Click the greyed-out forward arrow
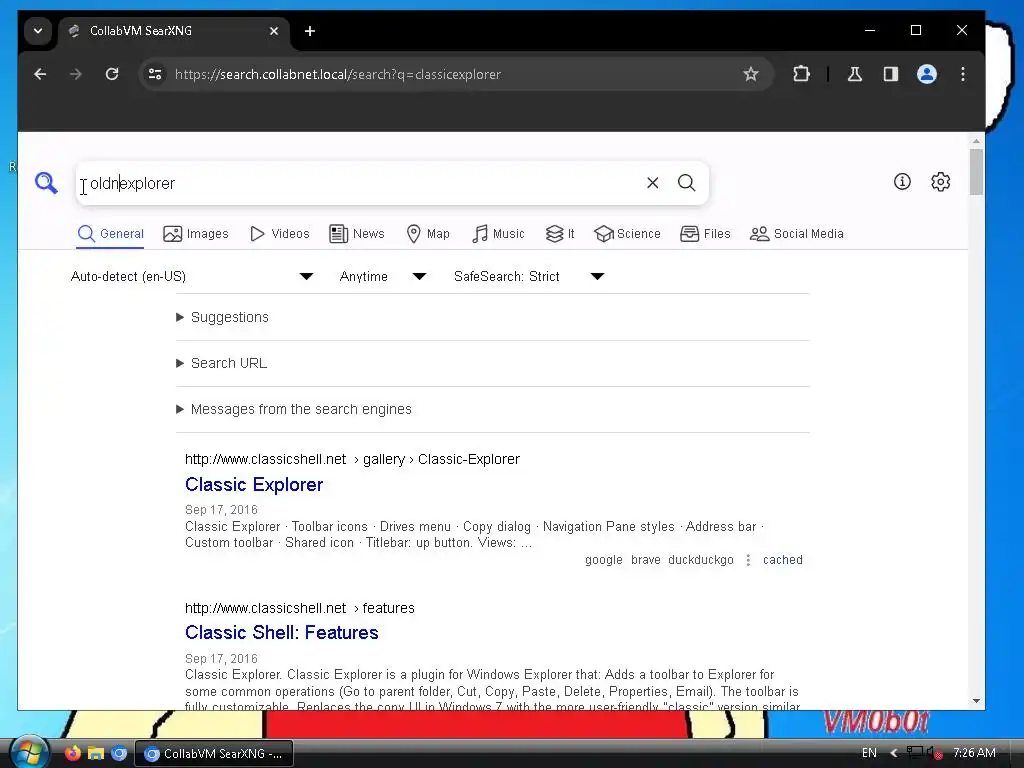 point(76,74)
